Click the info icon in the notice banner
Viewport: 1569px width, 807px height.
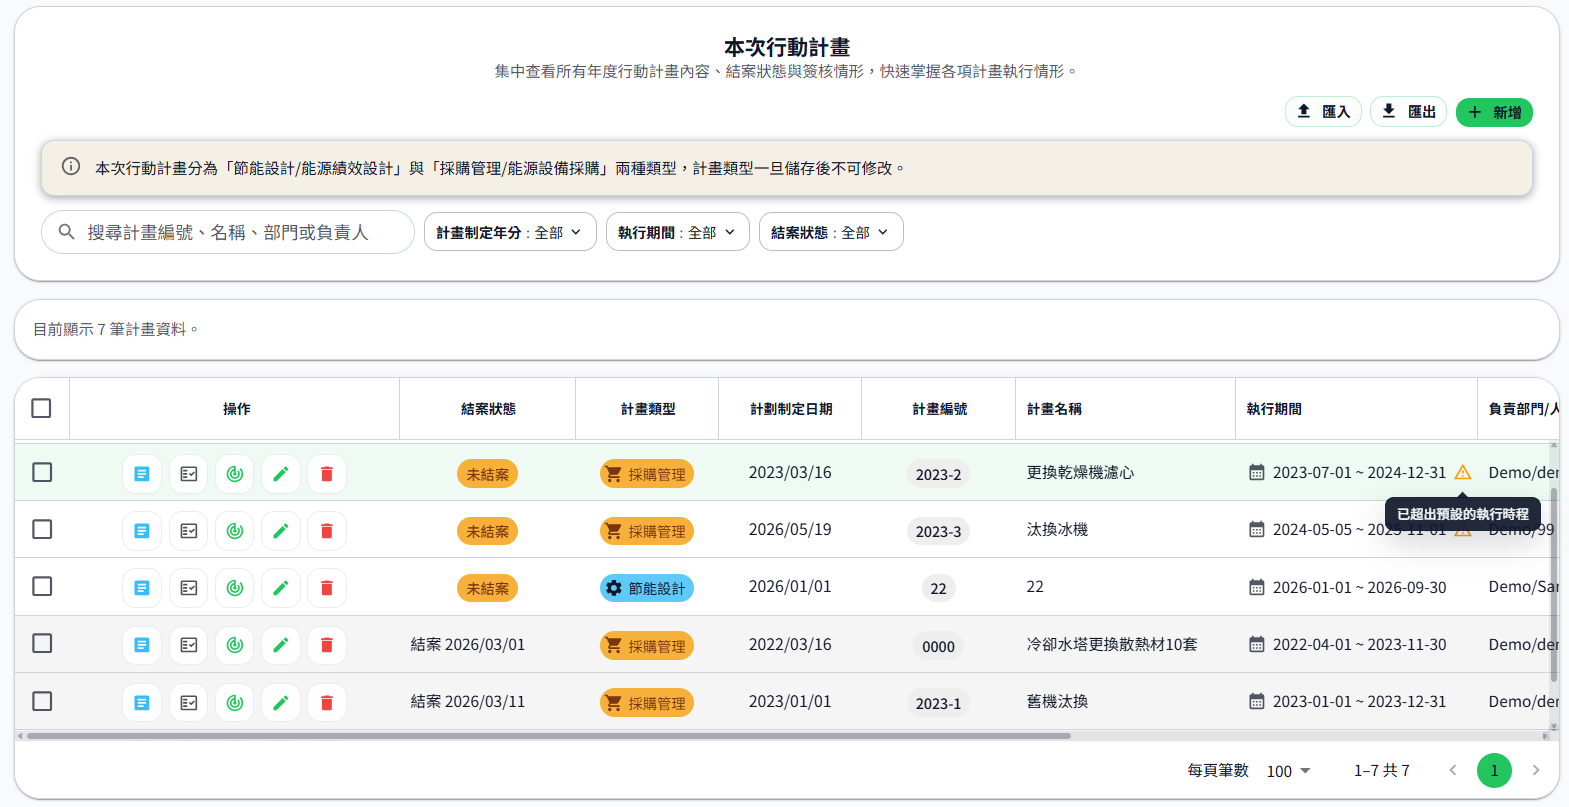(71, 167)
